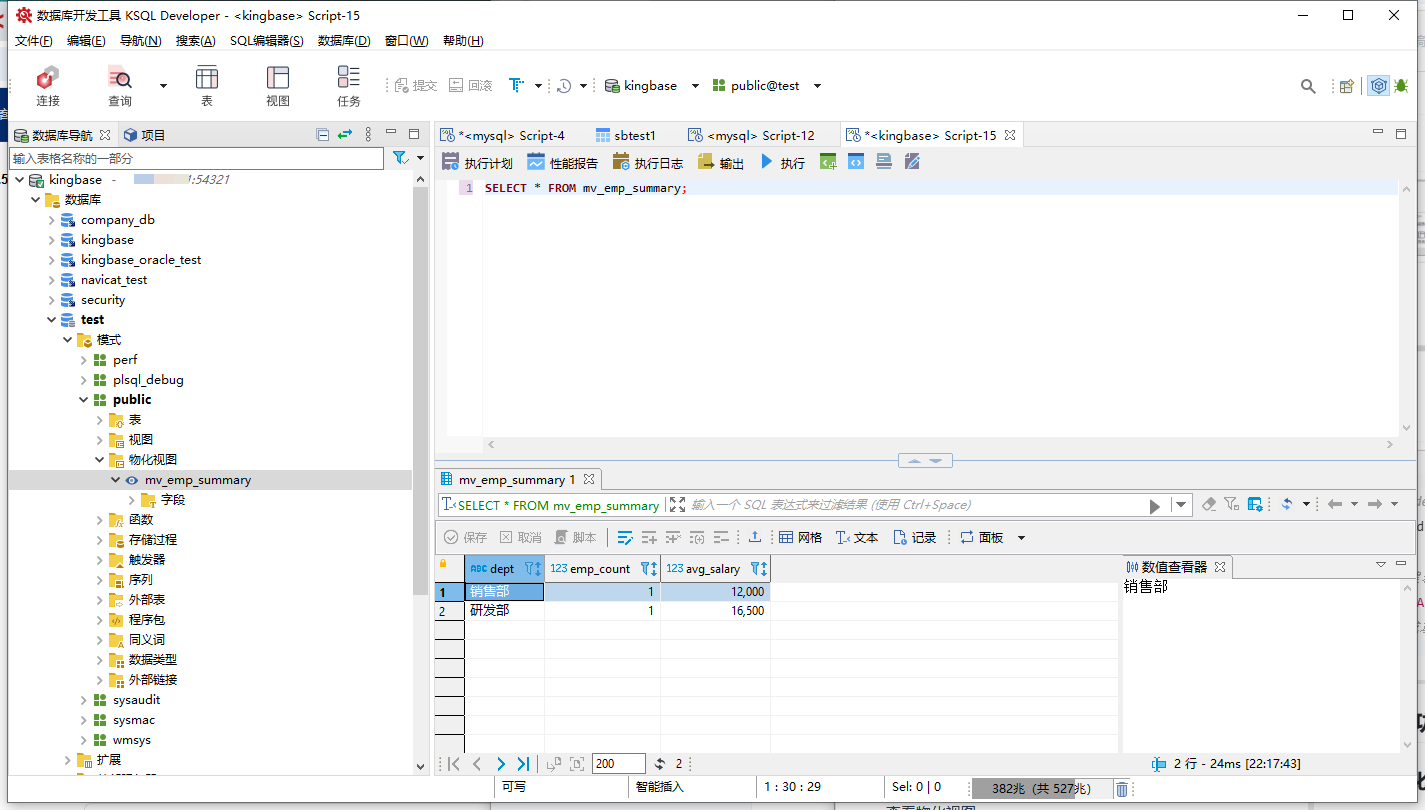Switch to the 项目 (project) tab
This screenshot has width=1425, height=810.
point(144,135)
